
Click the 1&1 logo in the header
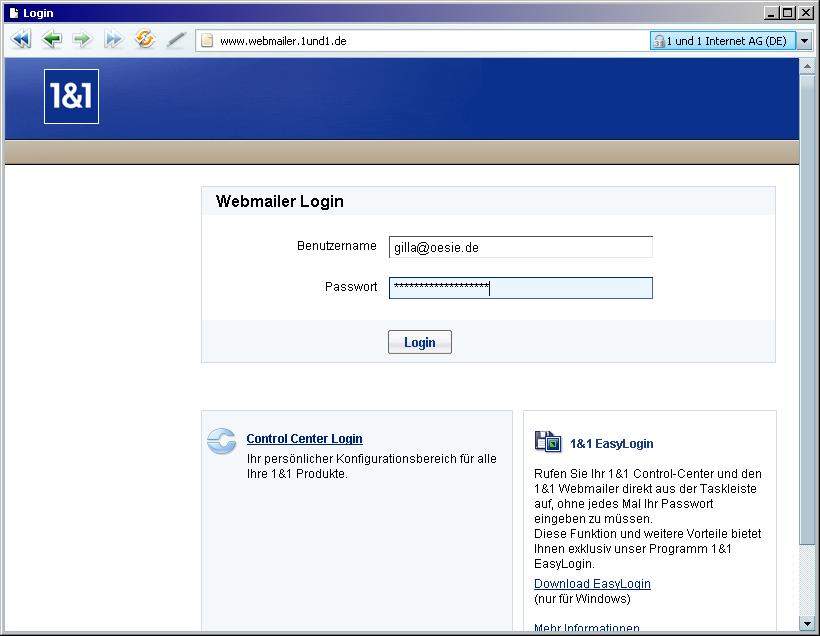(71, 97)
